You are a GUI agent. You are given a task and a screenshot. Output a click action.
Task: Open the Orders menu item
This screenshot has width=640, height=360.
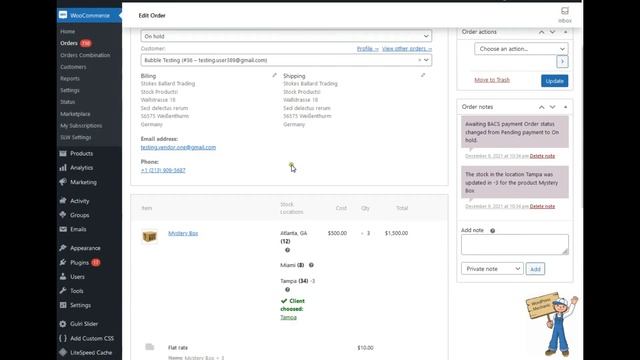tap(69, 43)
